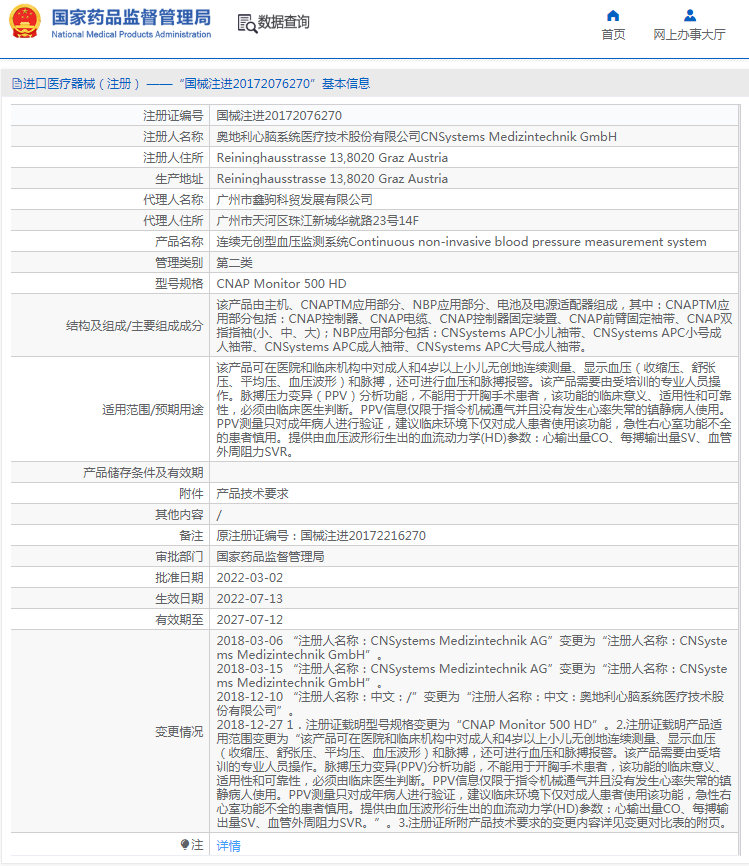Select registration number 国械注进20172076270 value
Viewport: 749px width, 866px height.
279,115
